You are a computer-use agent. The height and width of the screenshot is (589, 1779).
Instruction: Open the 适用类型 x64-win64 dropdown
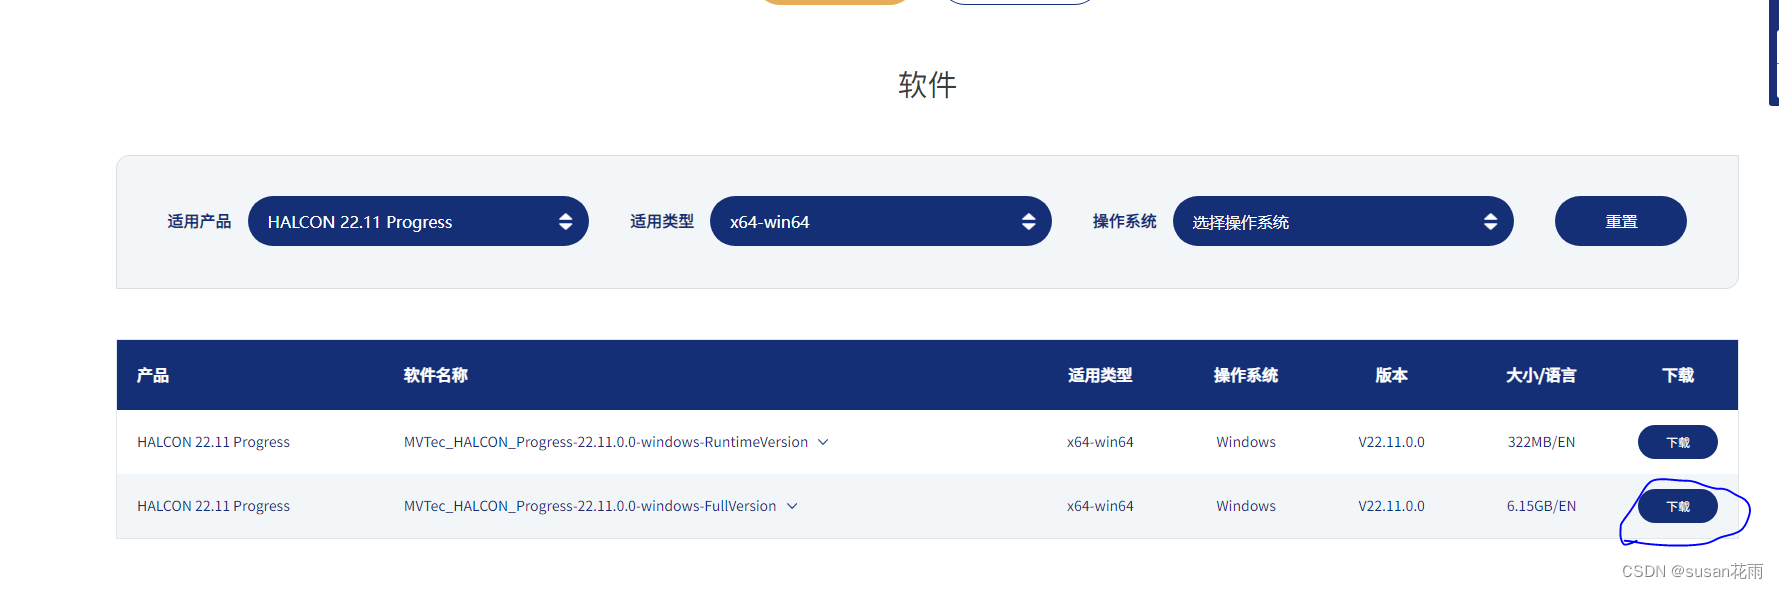(x=880, y=221)
